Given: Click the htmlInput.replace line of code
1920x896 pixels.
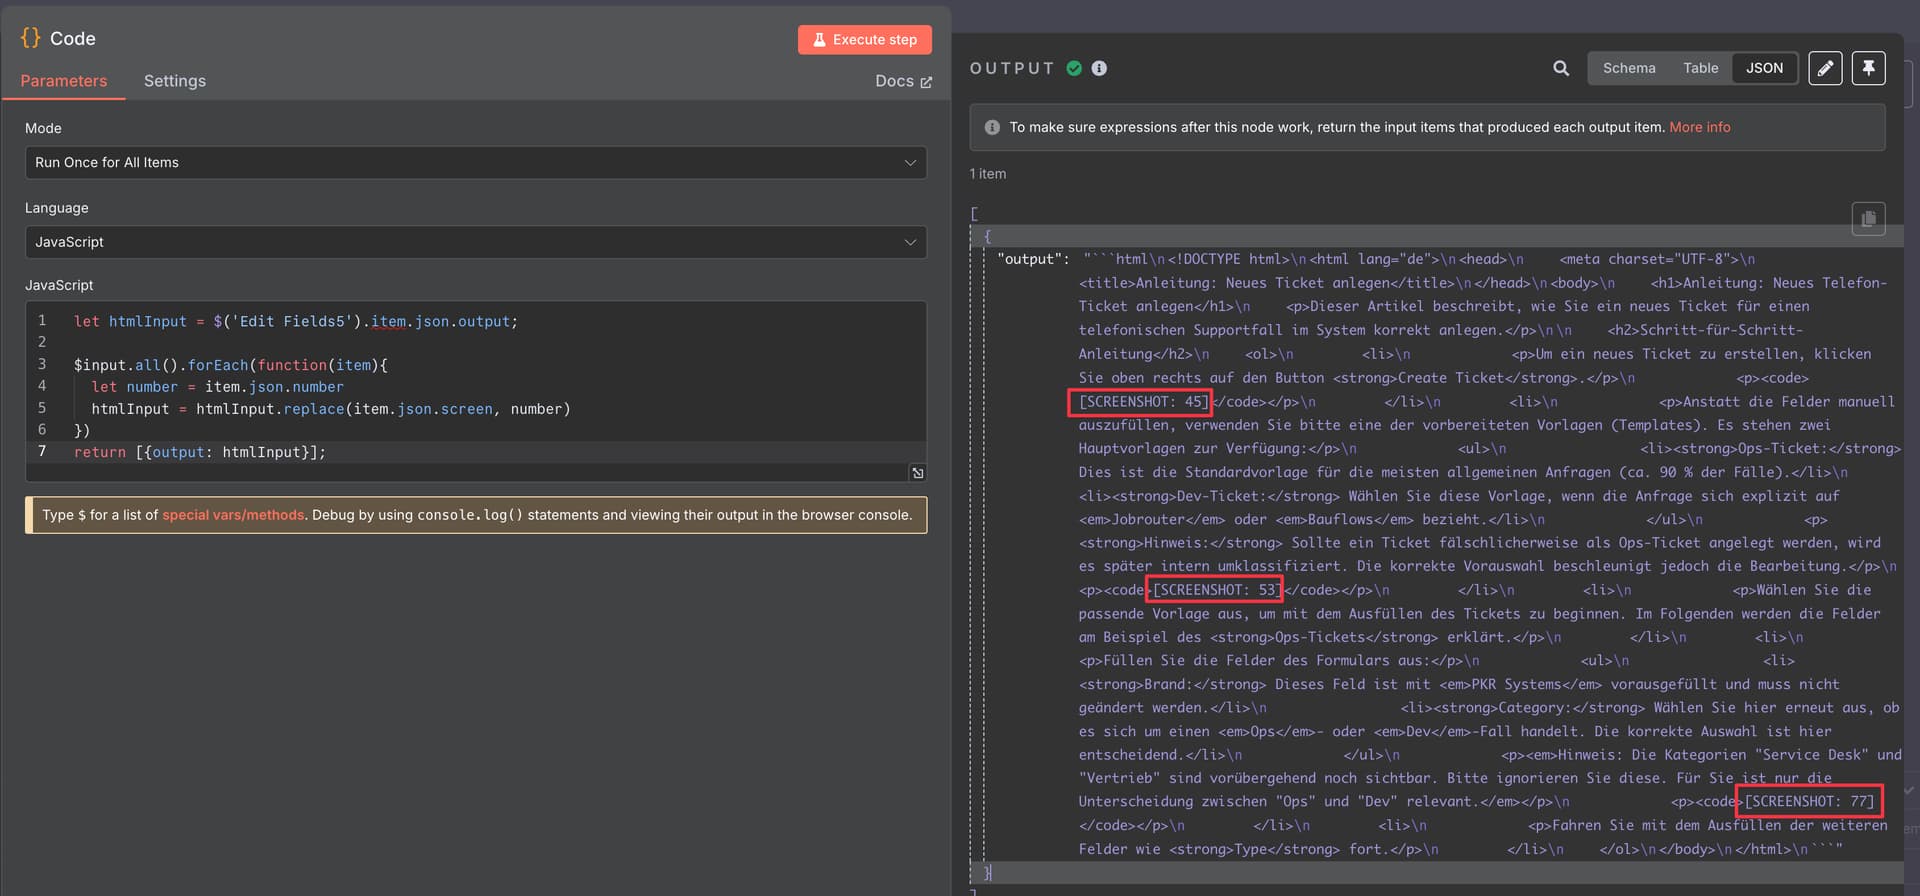Looking at the screenshot, I should point(331,409).
